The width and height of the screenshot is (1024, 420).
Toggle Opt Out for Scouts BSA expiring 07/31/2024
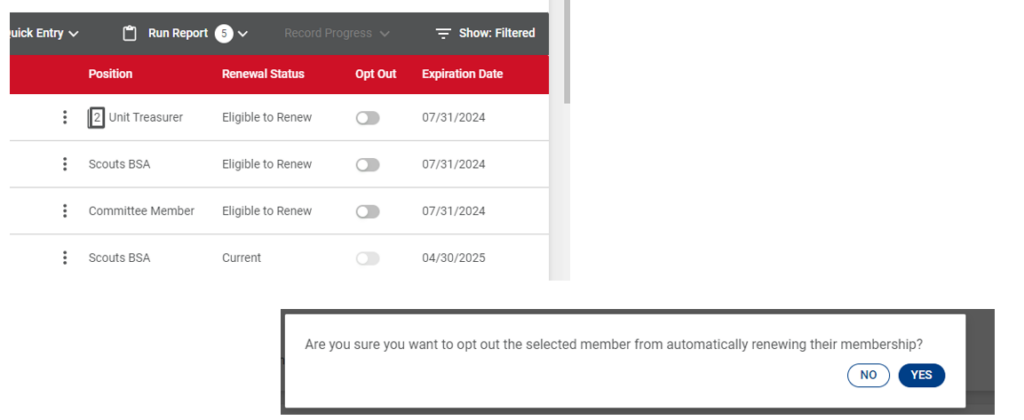(368, 165)
